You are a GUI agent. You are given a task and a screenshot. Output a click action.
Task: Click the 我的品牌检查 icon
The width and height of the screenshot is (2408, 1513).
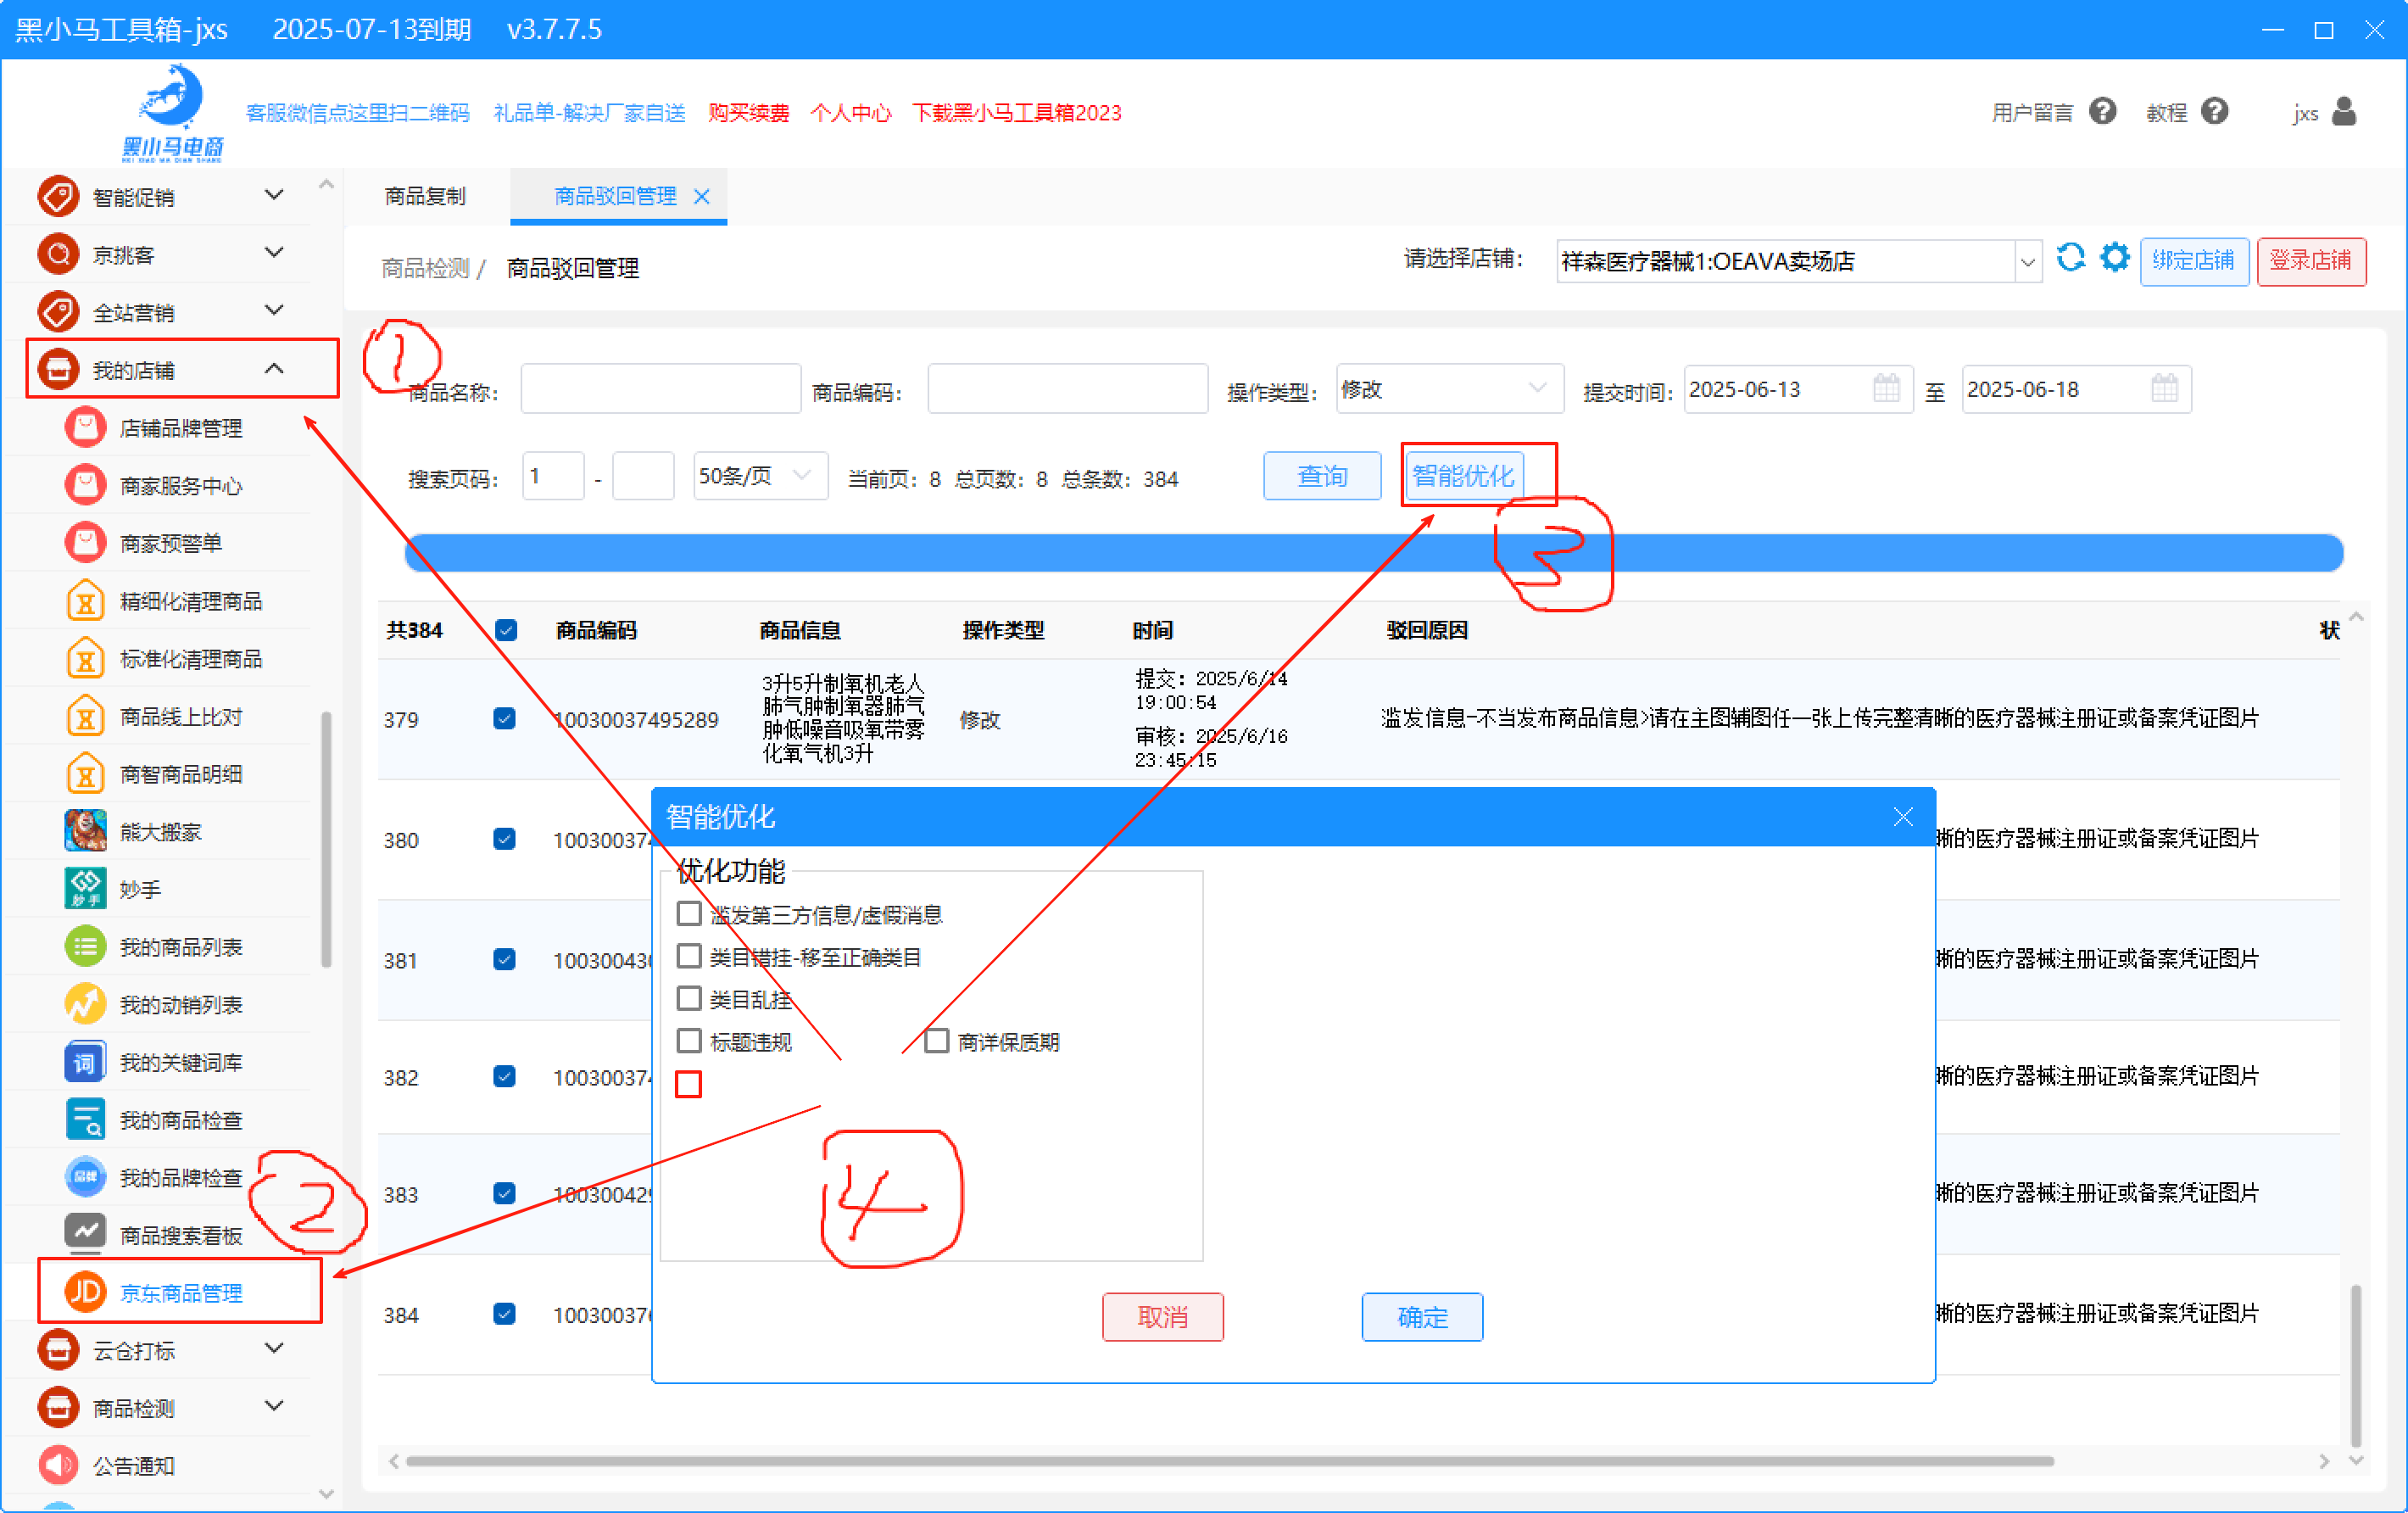click(x=85, y=1178)
